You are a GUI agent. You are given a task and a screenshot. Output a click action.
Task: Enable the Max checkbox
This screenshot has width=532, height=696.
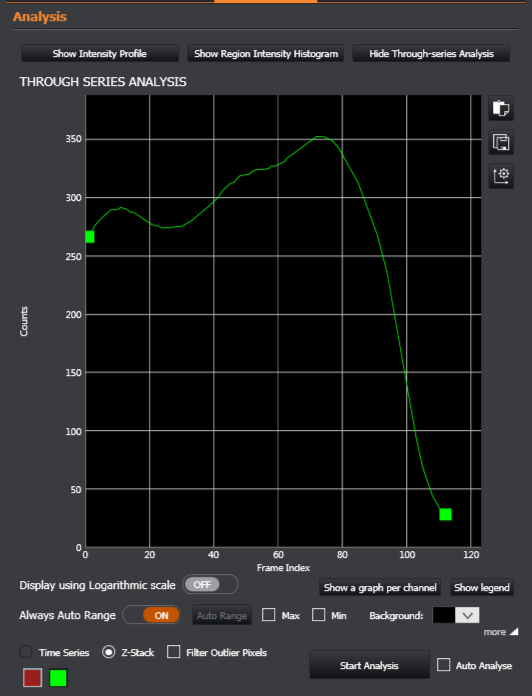pos(268,615)
